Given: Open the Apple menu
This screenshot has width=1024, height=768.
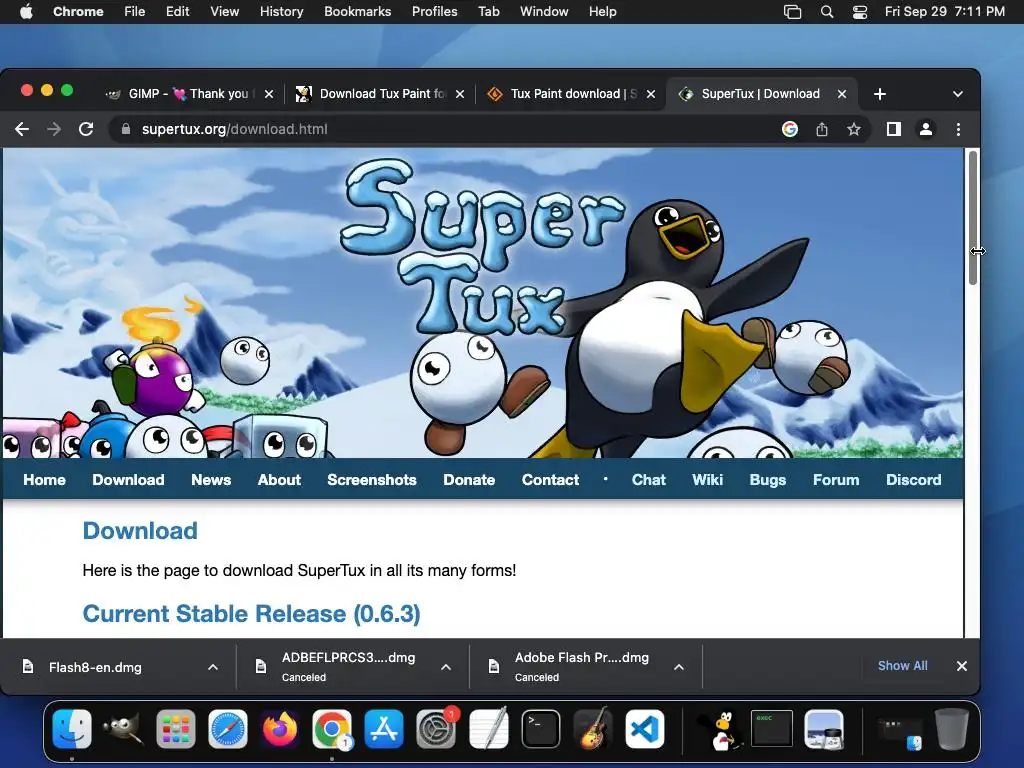Looking at the screenshot, I should click(x=26, y=12).
